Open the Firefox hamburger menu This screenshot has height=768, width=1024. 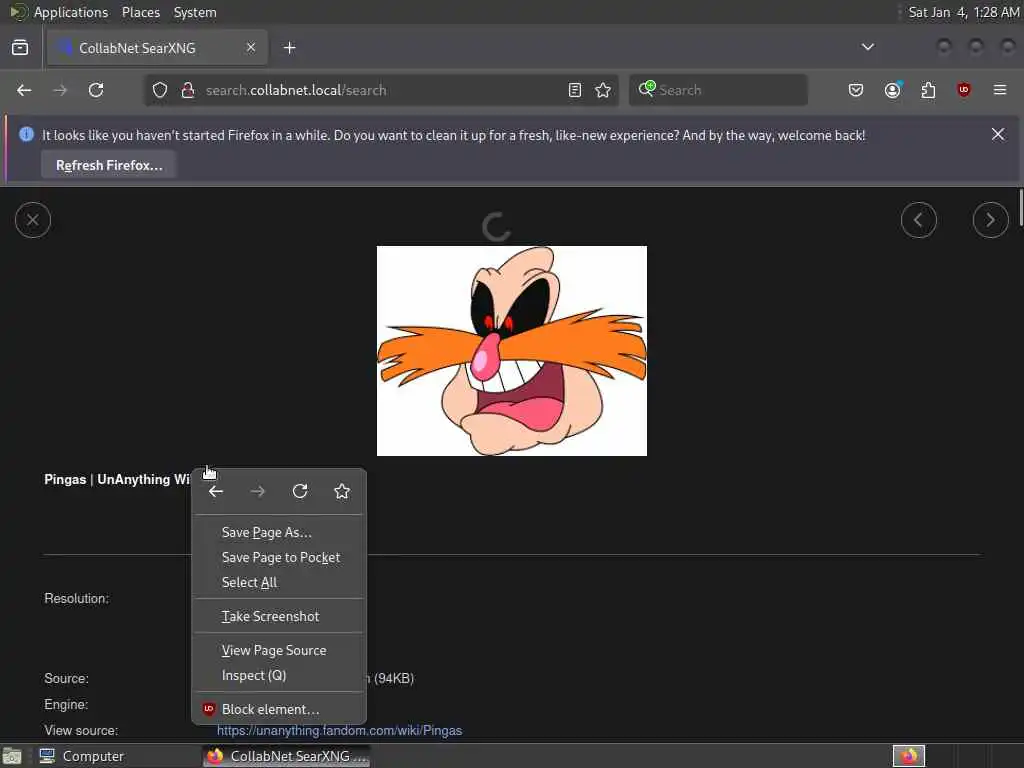click(1000, 90)
